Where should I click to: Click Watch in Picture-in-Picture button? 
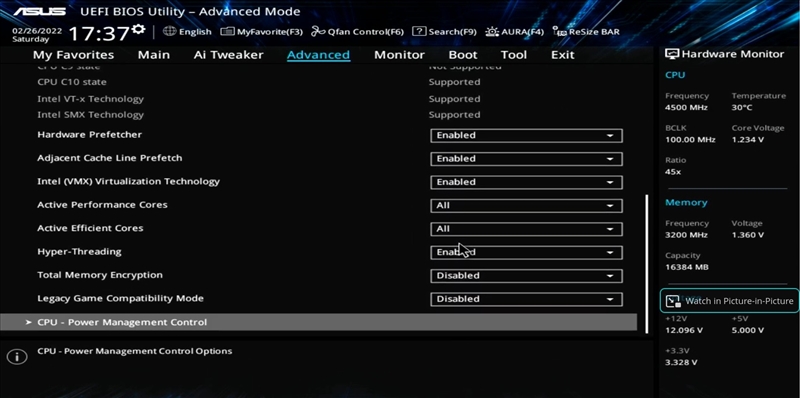click(x=730, y=301)
